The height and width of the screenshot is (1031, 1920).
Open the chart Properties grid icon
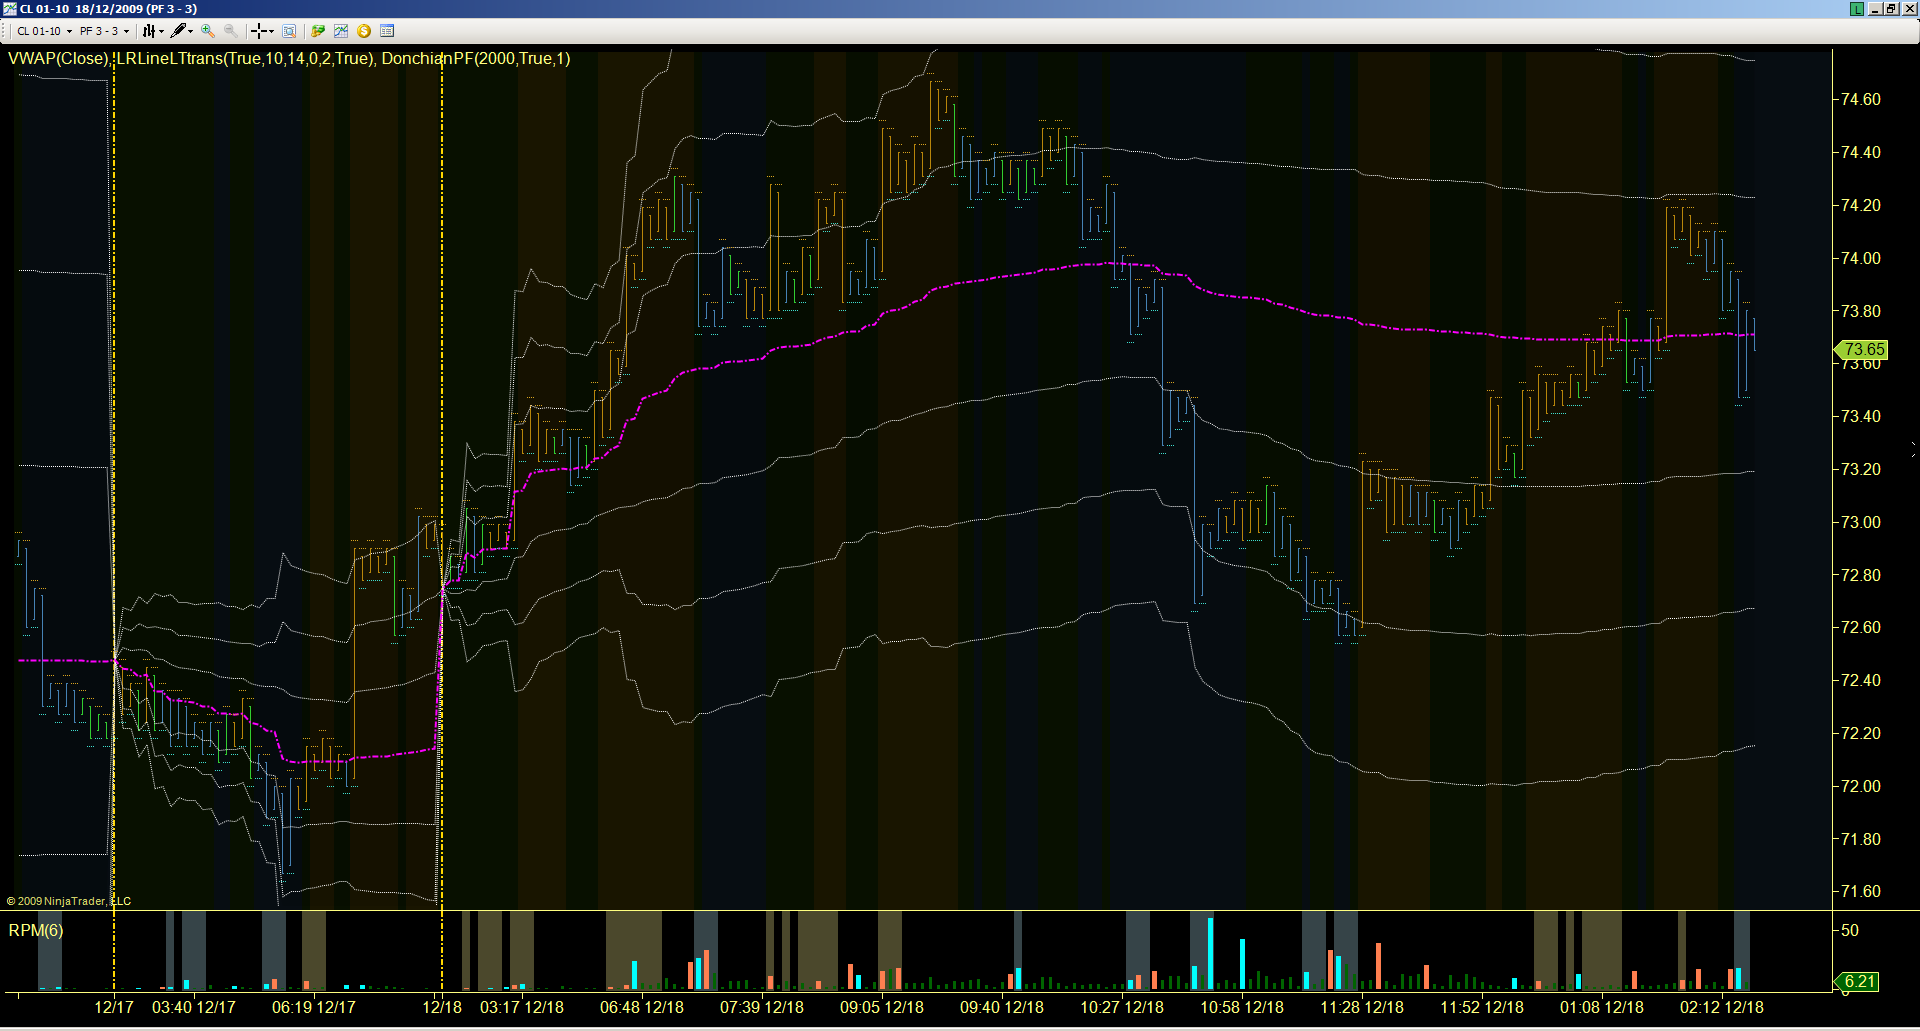coord(387,31)
